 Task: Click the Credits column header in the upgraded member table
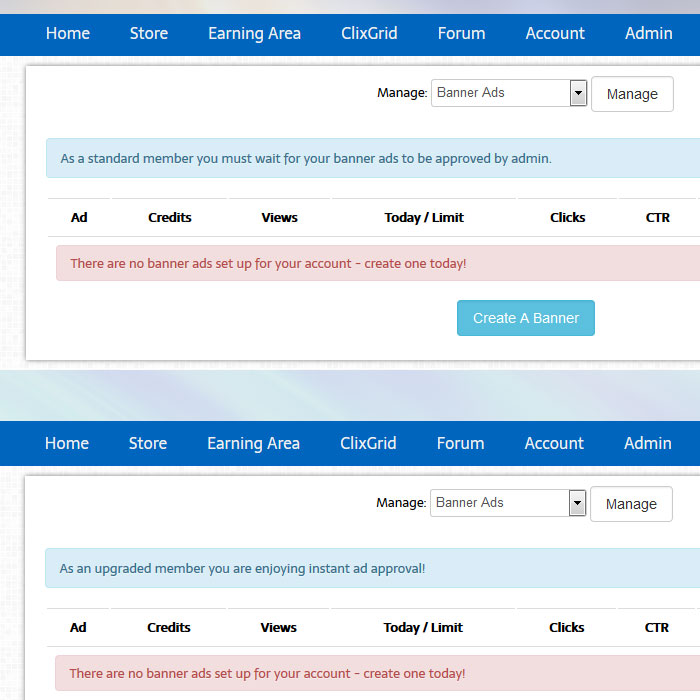coord(169,627)
